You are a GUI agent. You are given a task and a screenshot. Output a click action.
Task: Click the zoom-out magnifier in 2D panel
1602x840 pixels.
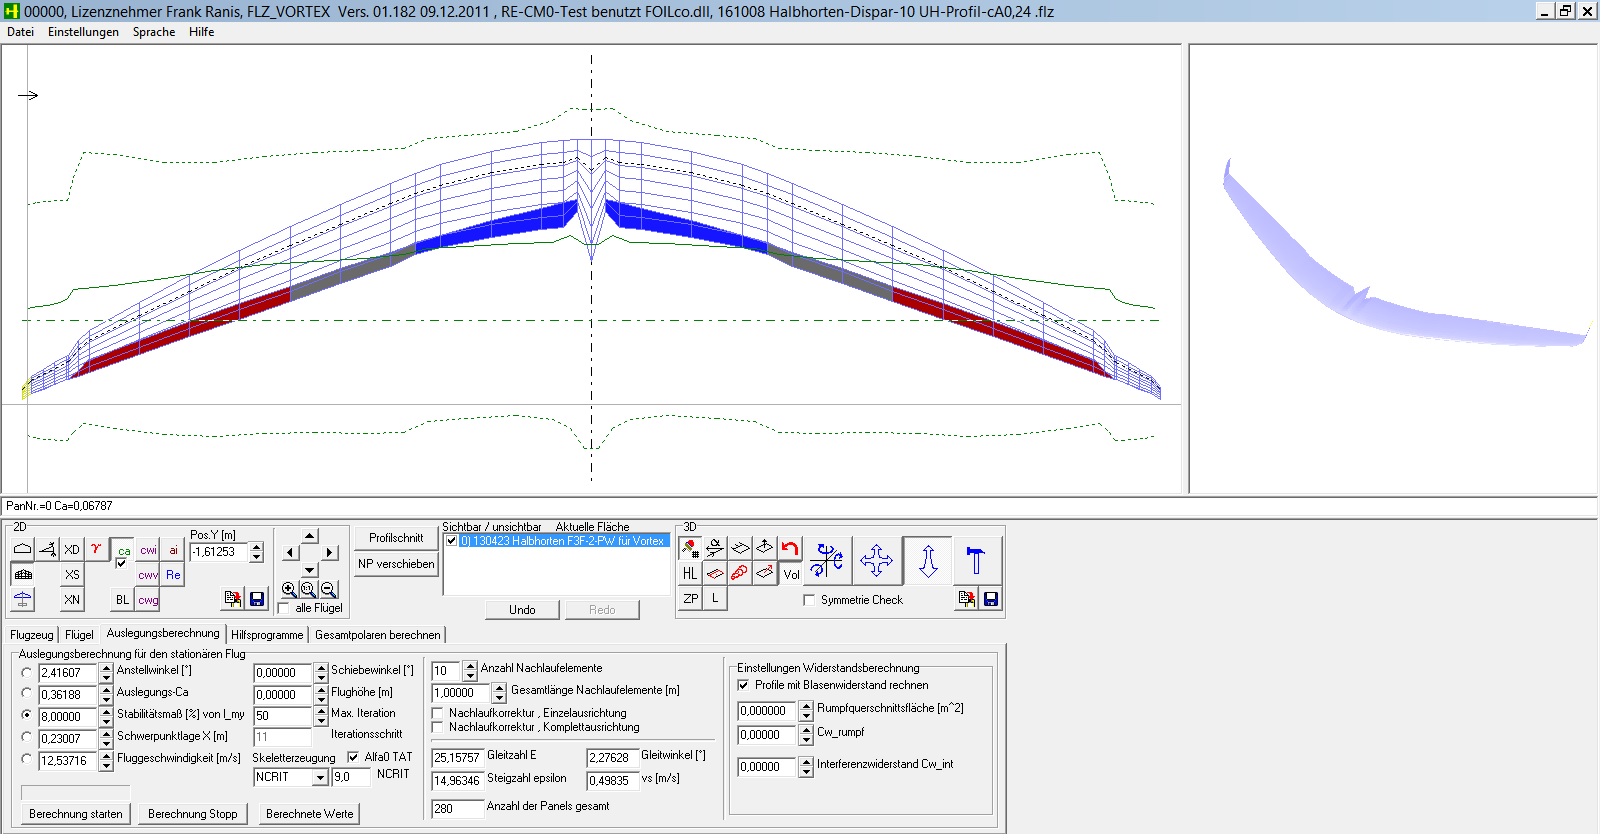[329, 590]
